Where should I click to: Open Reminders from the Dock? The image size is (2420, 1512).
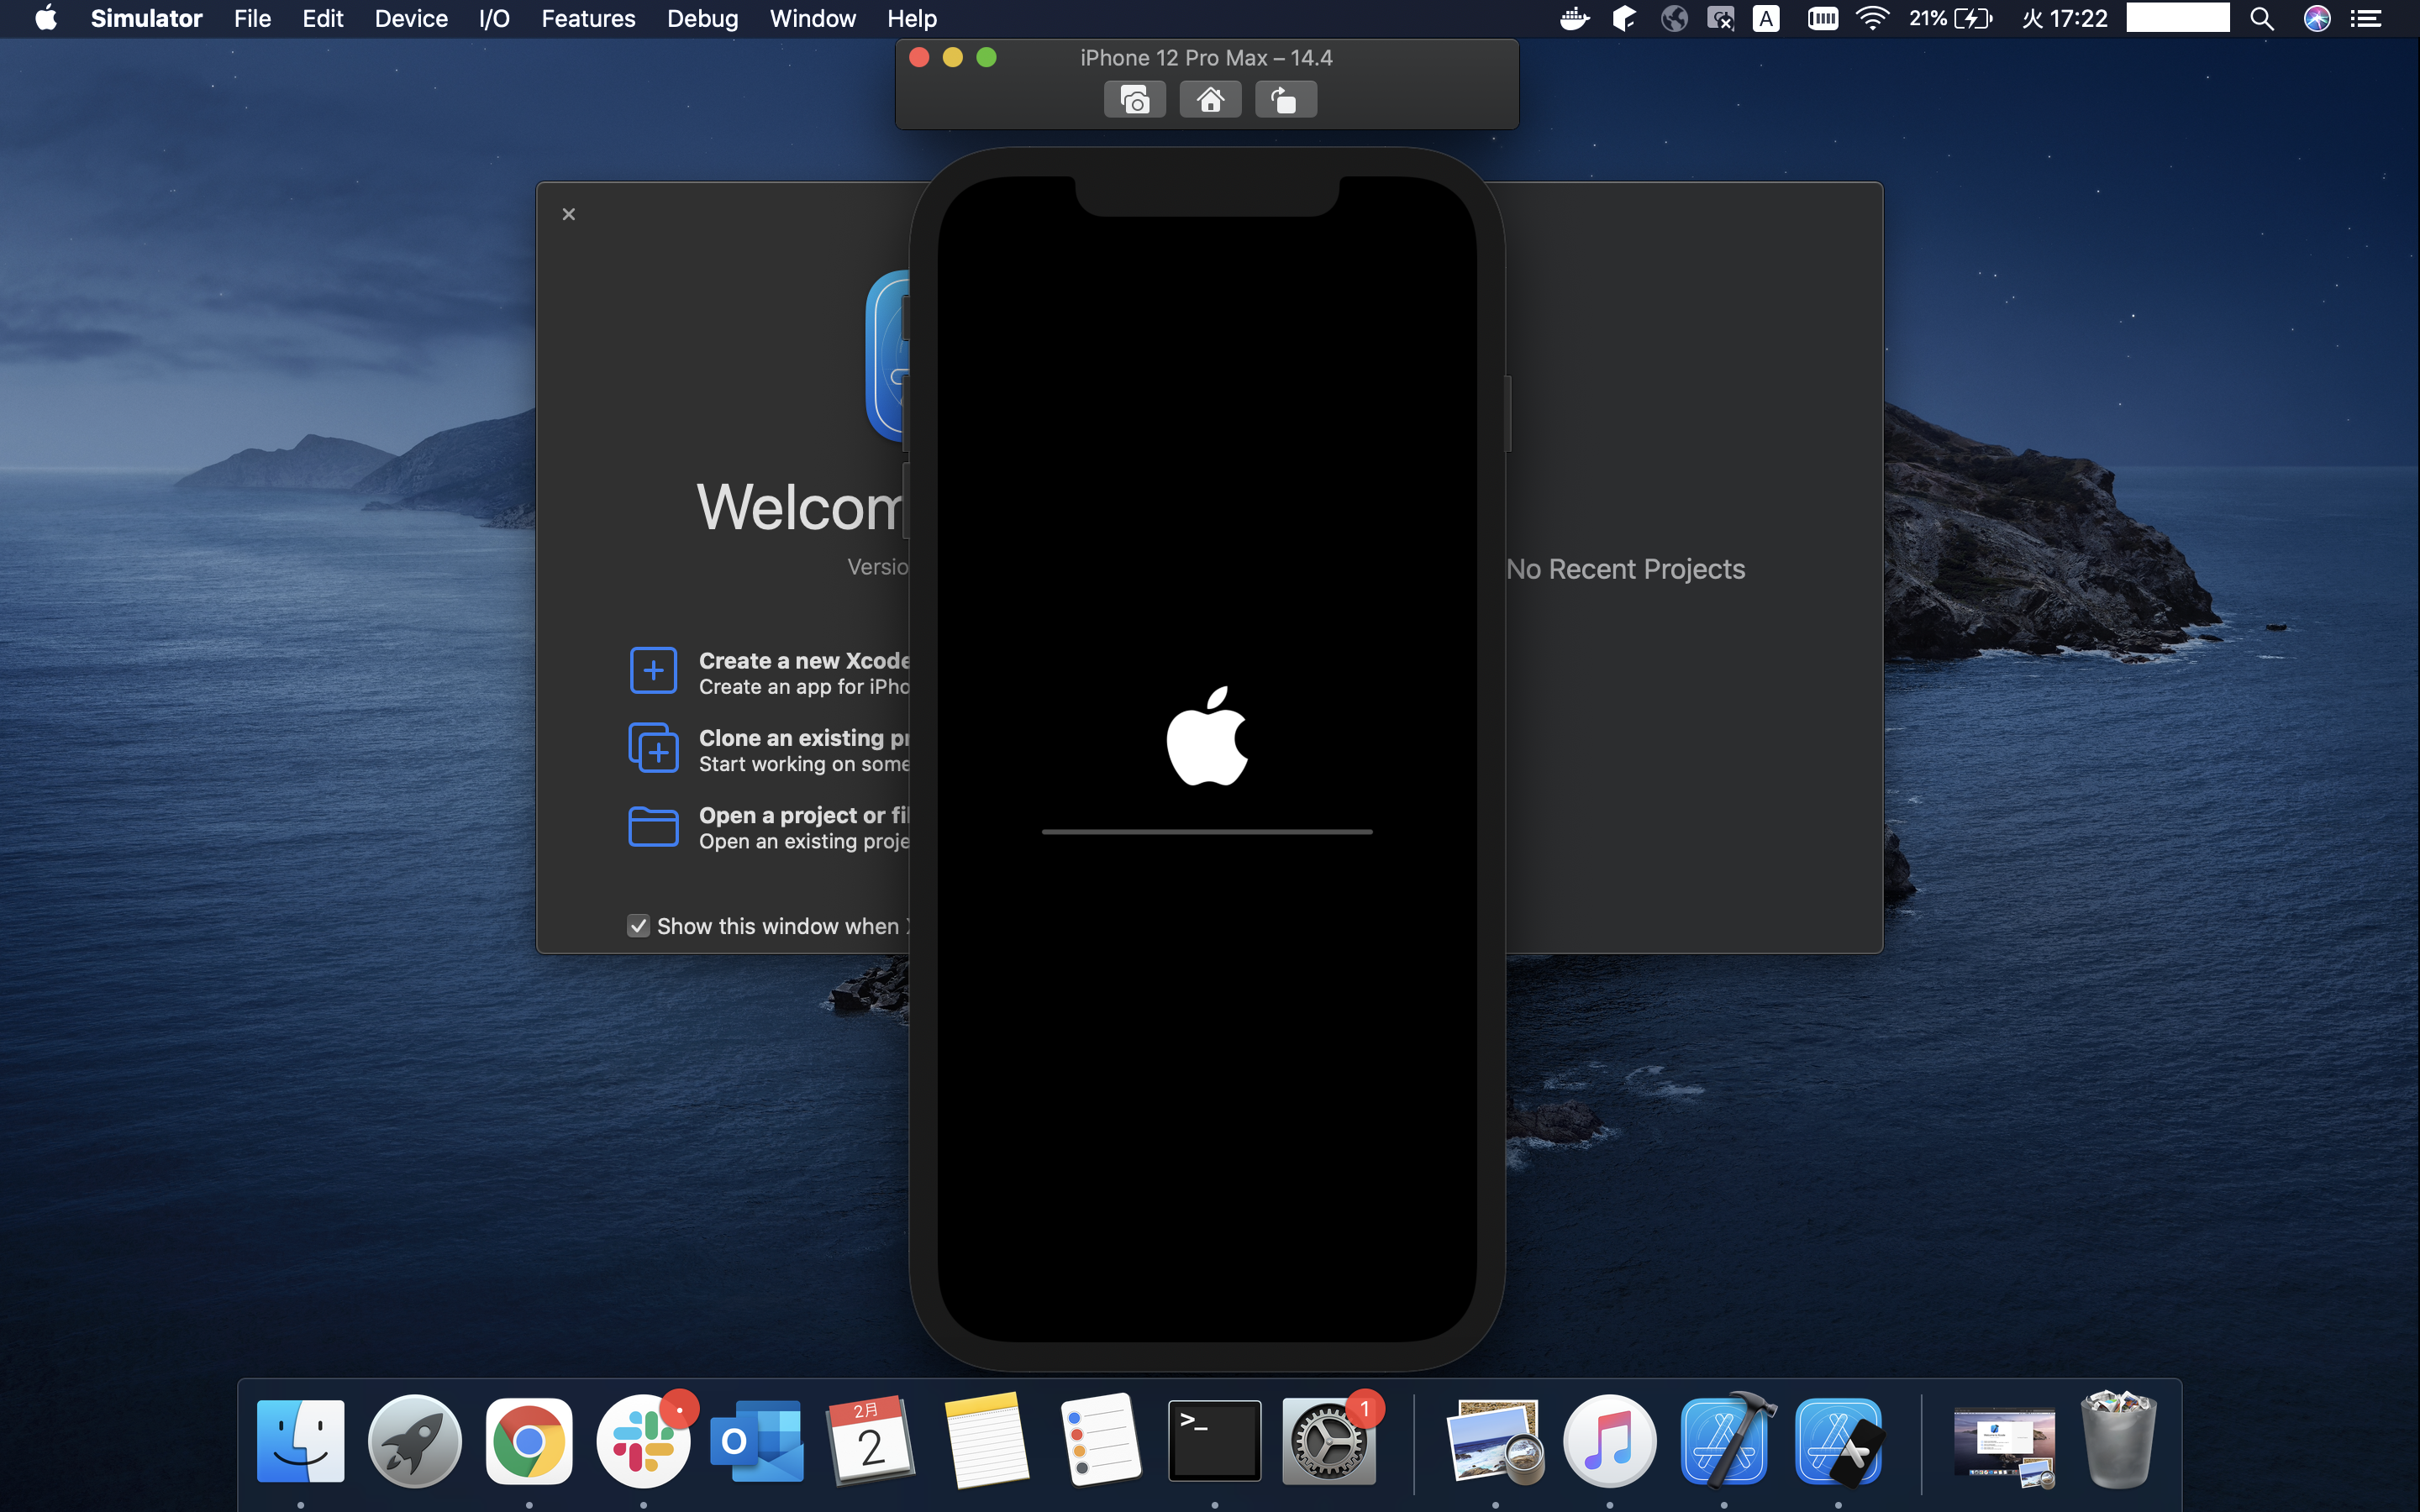click(x=1100, y=1441)
